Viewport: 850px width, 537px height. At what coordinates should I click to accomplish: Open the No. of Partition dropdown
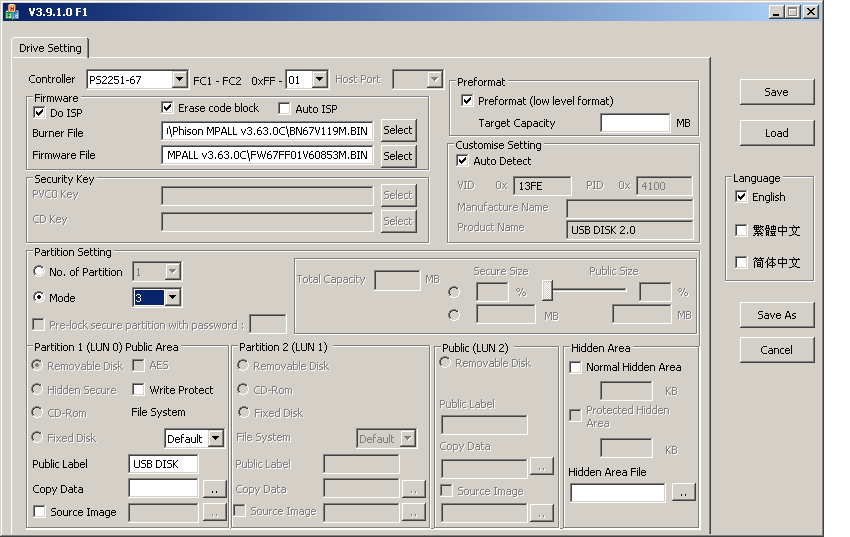(x=173, y=271)
